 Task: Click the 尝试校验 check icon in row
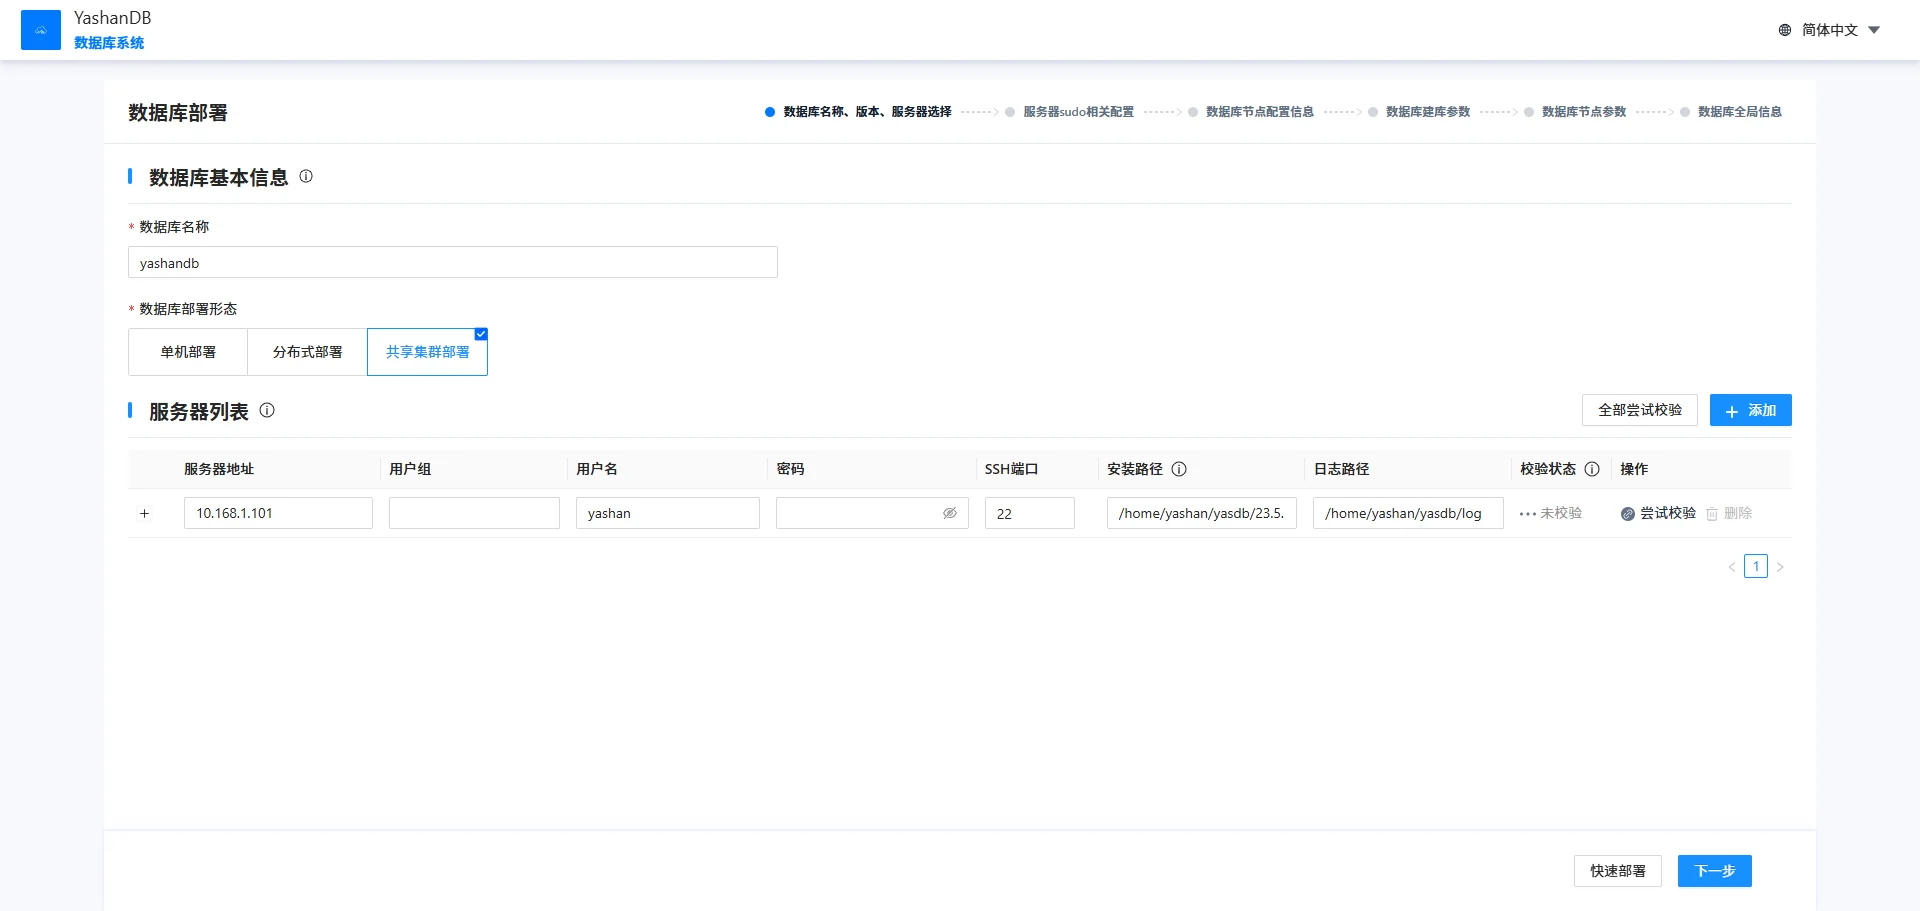click(1628, 514)
